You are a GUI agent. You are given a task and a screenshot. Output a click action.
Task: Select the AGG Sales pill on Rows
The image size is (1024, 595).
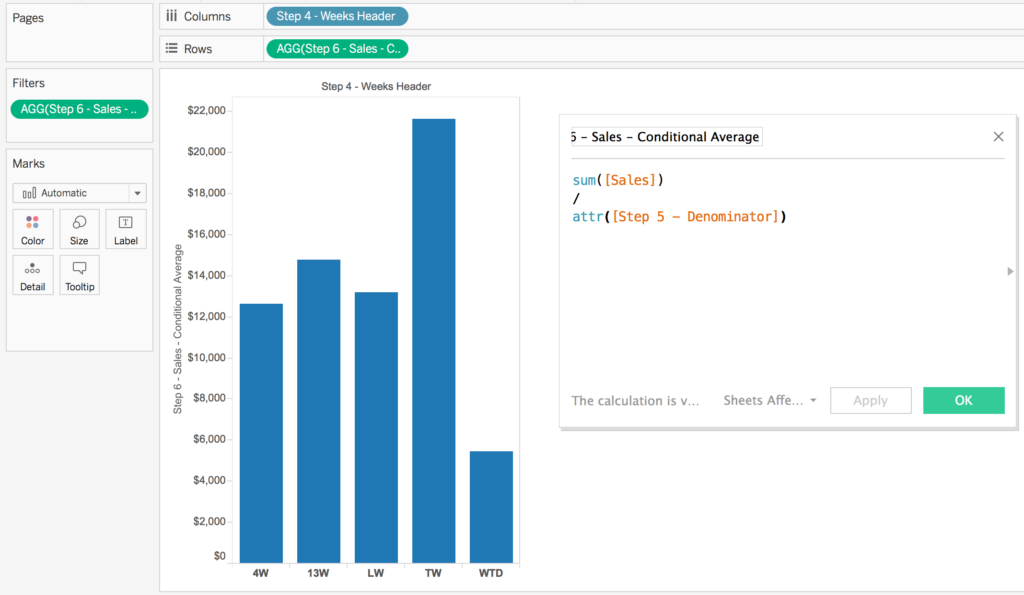click(337, 48)
